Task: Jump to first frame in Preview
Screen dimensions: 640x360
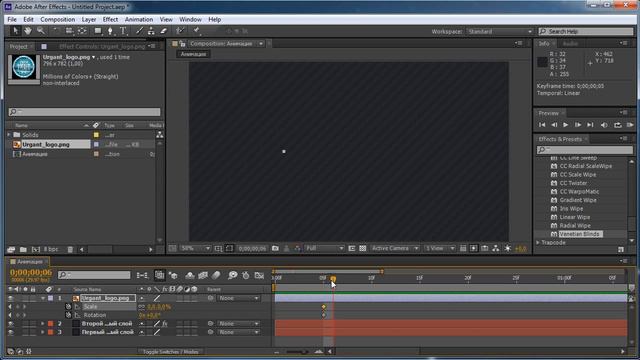Action: (x=542, y=125)
